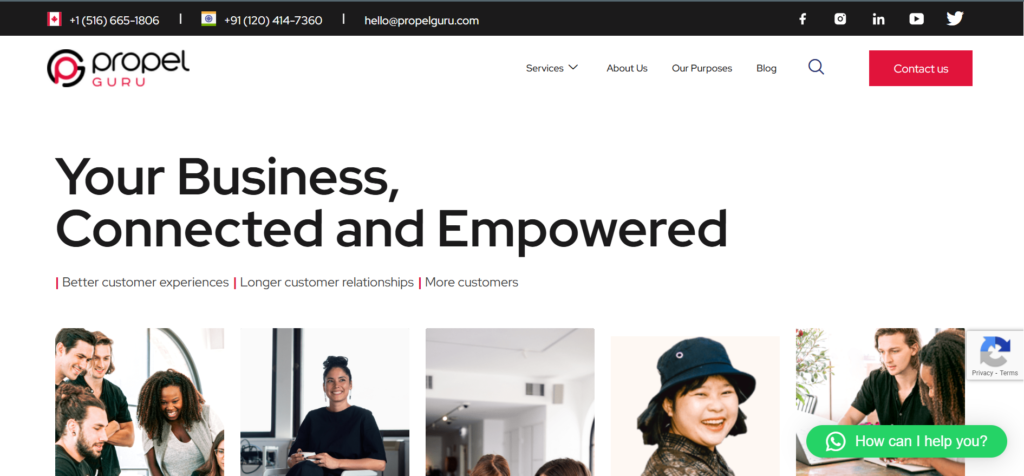The width and height of the screenshot is (1024, 476).
Task: Go to the About Us page
Action: pos(627,68)
